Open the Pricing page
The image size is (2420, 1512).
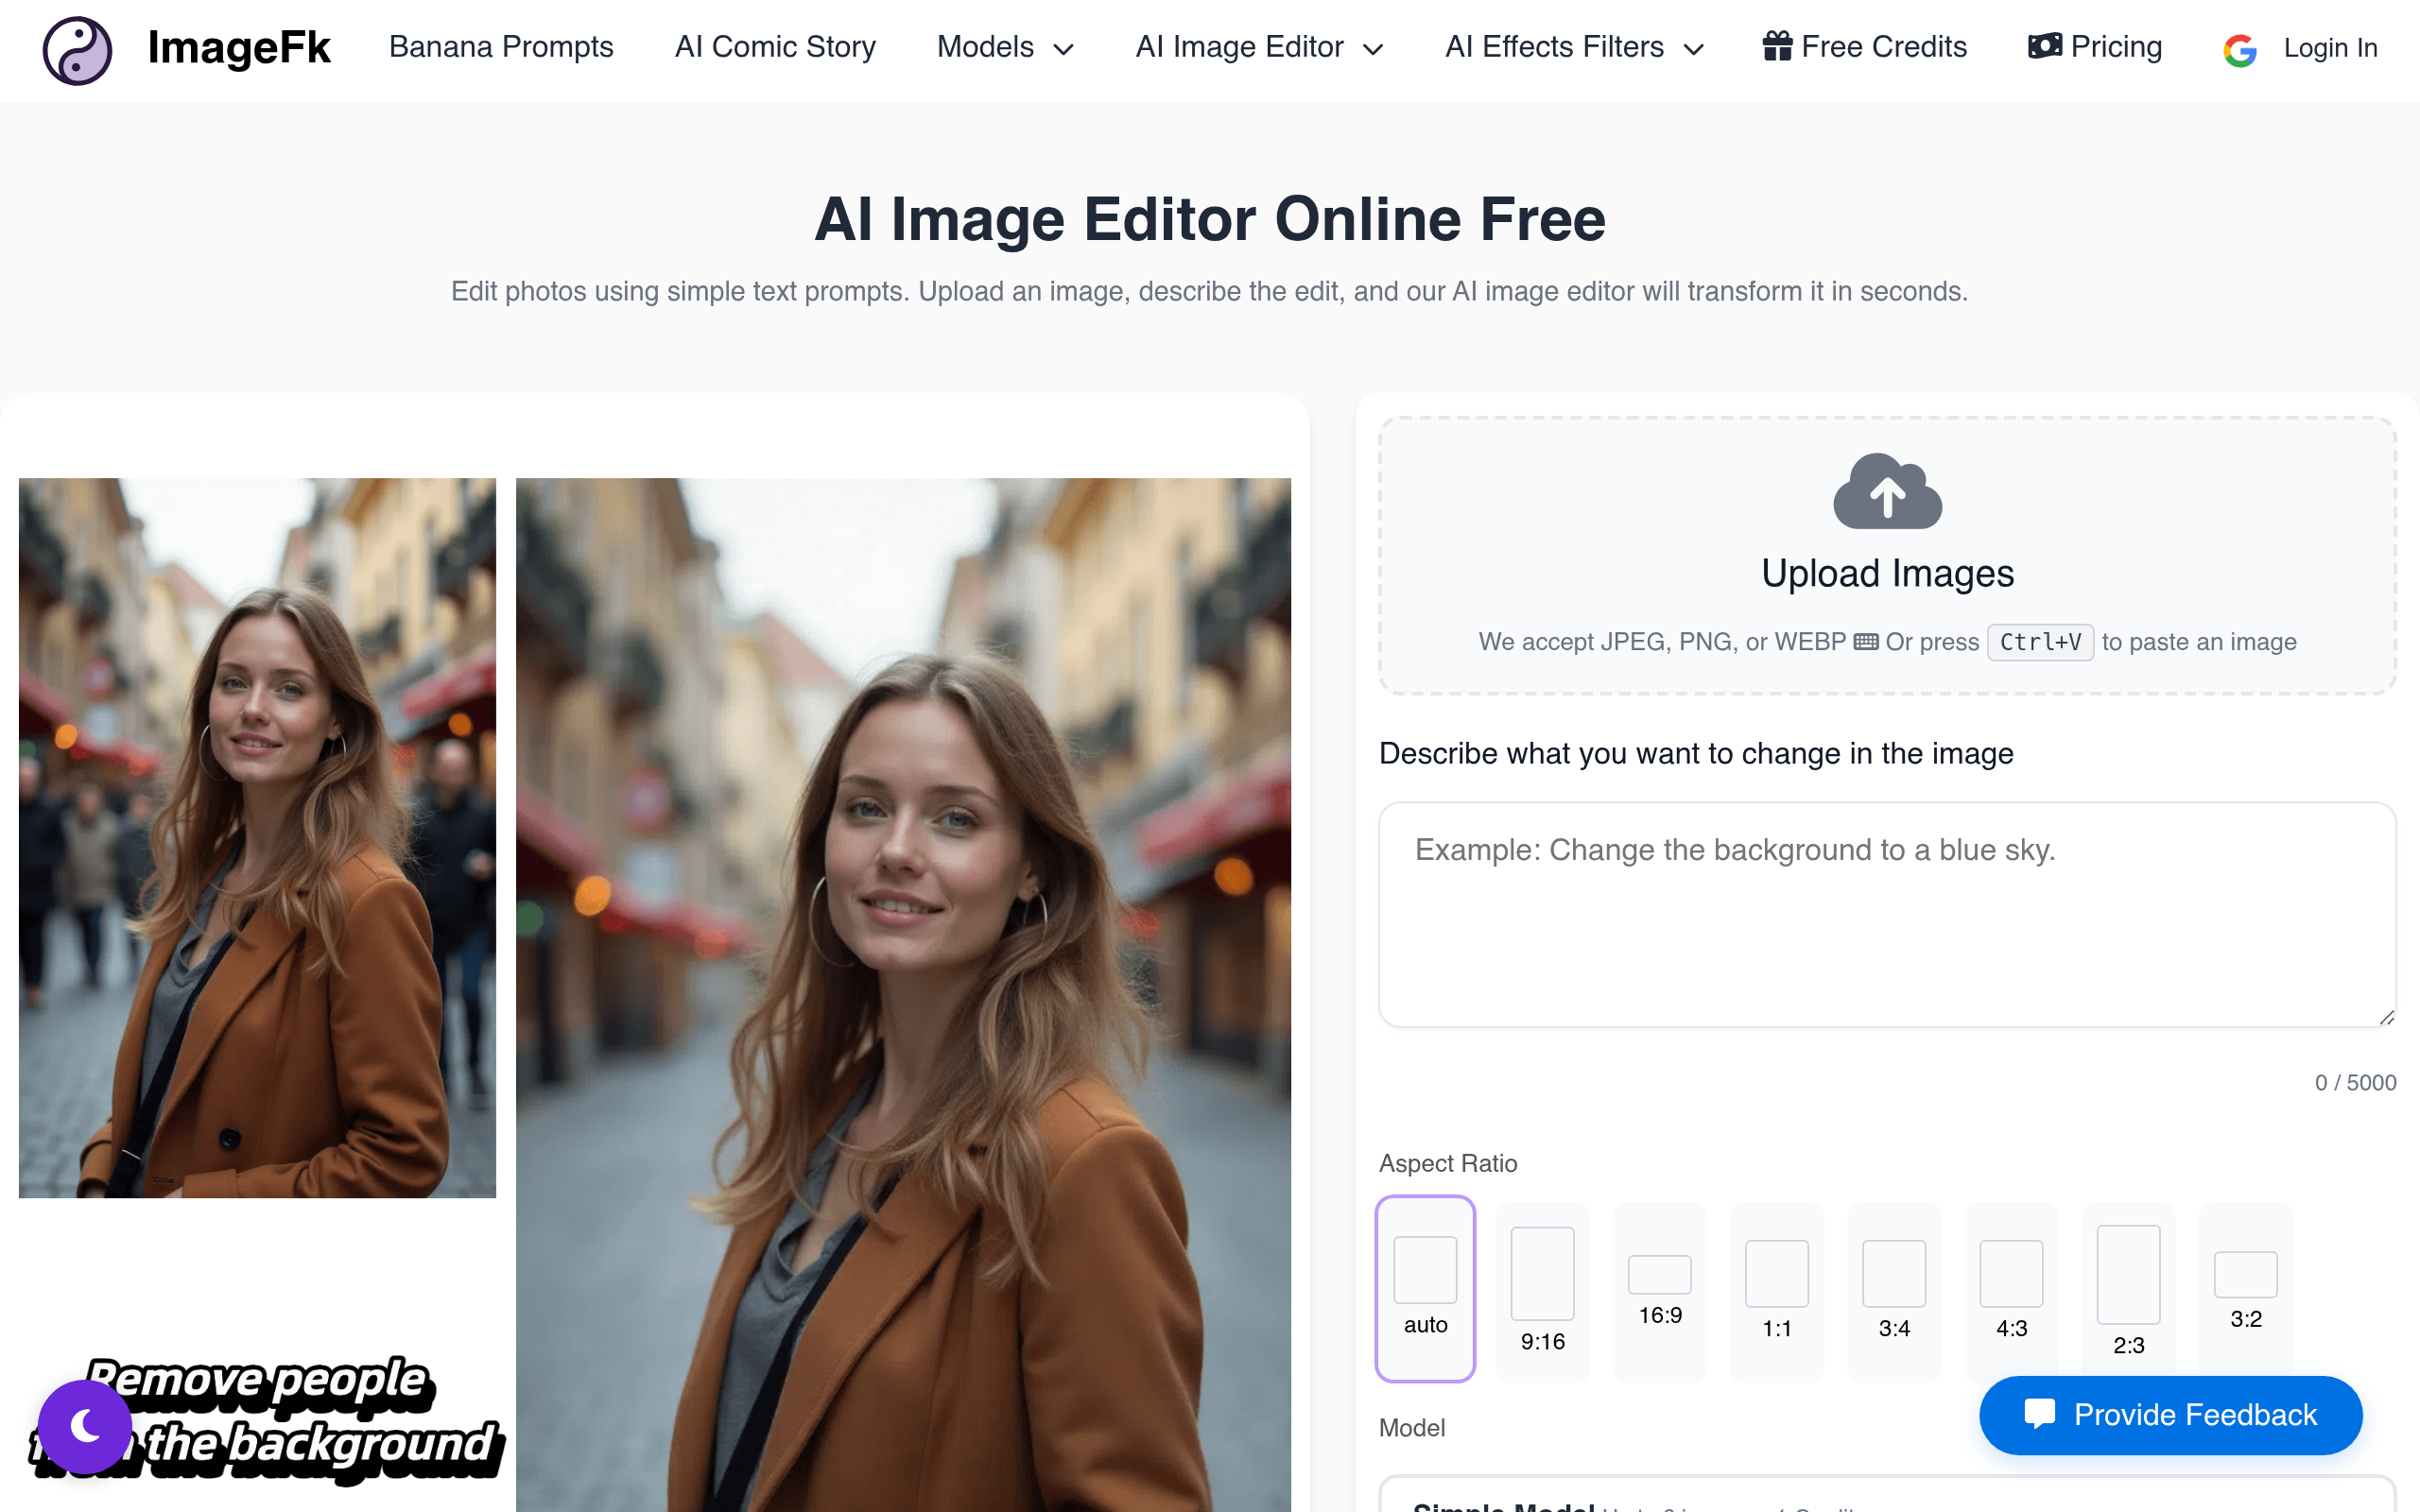click(2095, 47)
